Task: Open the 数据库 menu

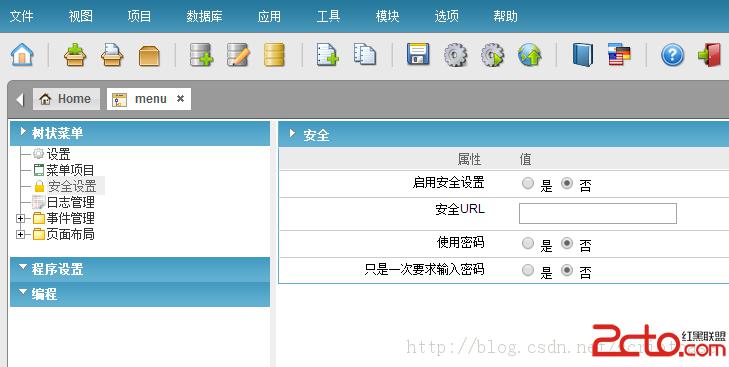Action: pyautogui.click(x=204, y=16)
